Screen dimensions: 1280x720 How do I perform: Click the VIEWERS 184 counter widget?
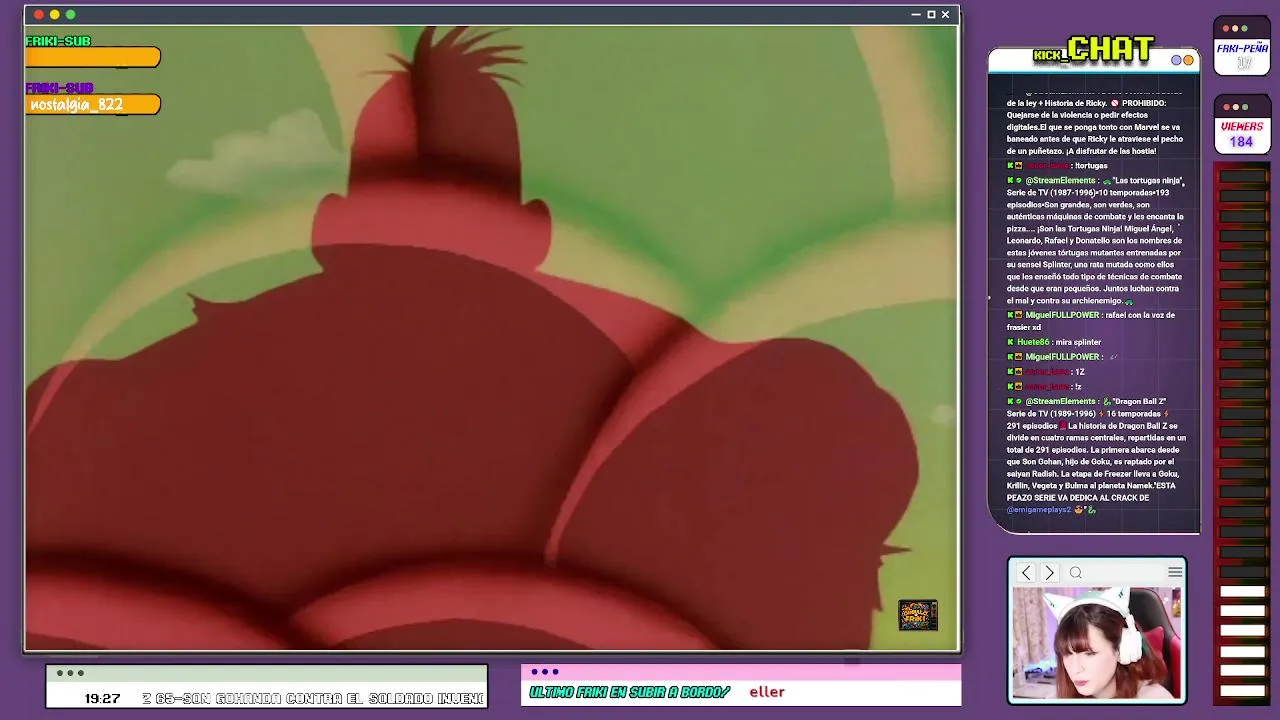[x=1242, y=125]
